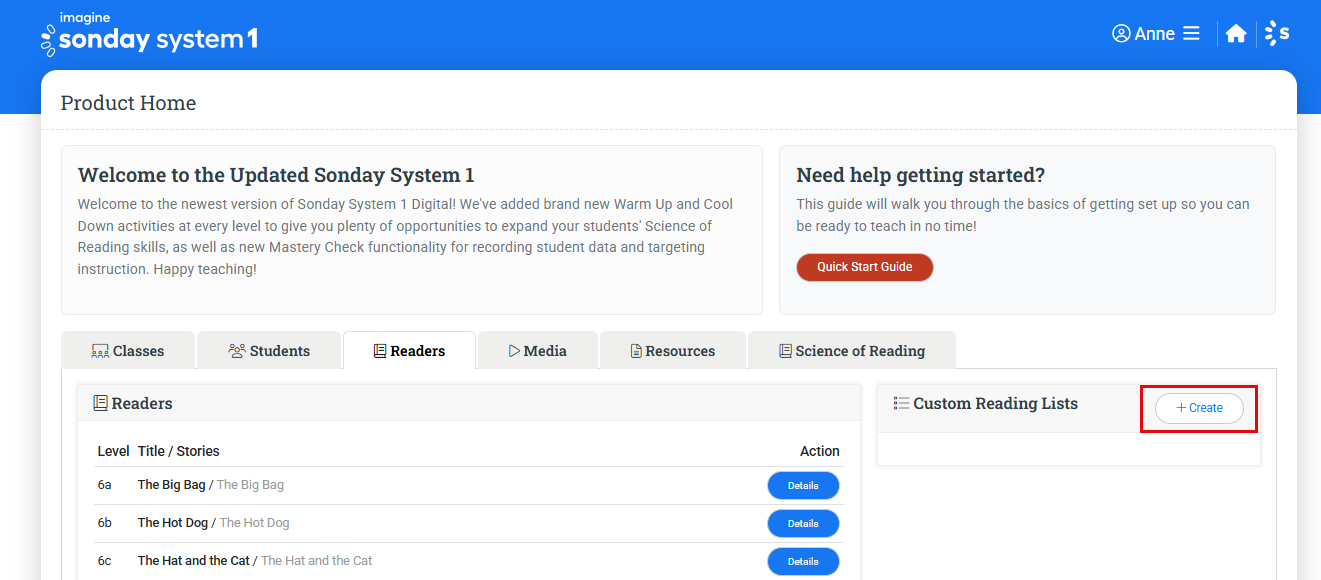Viewport: 1321px width, 580px height.
Task: Click the Product Home page heading
Action: pyautogui.click(x=128, y=102)
